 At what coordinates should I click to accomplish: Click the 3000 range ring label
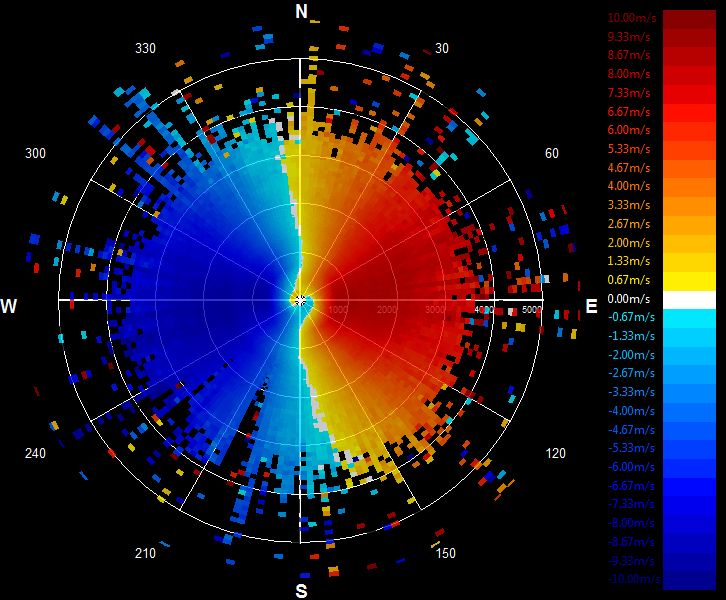(x=435, y=310)
